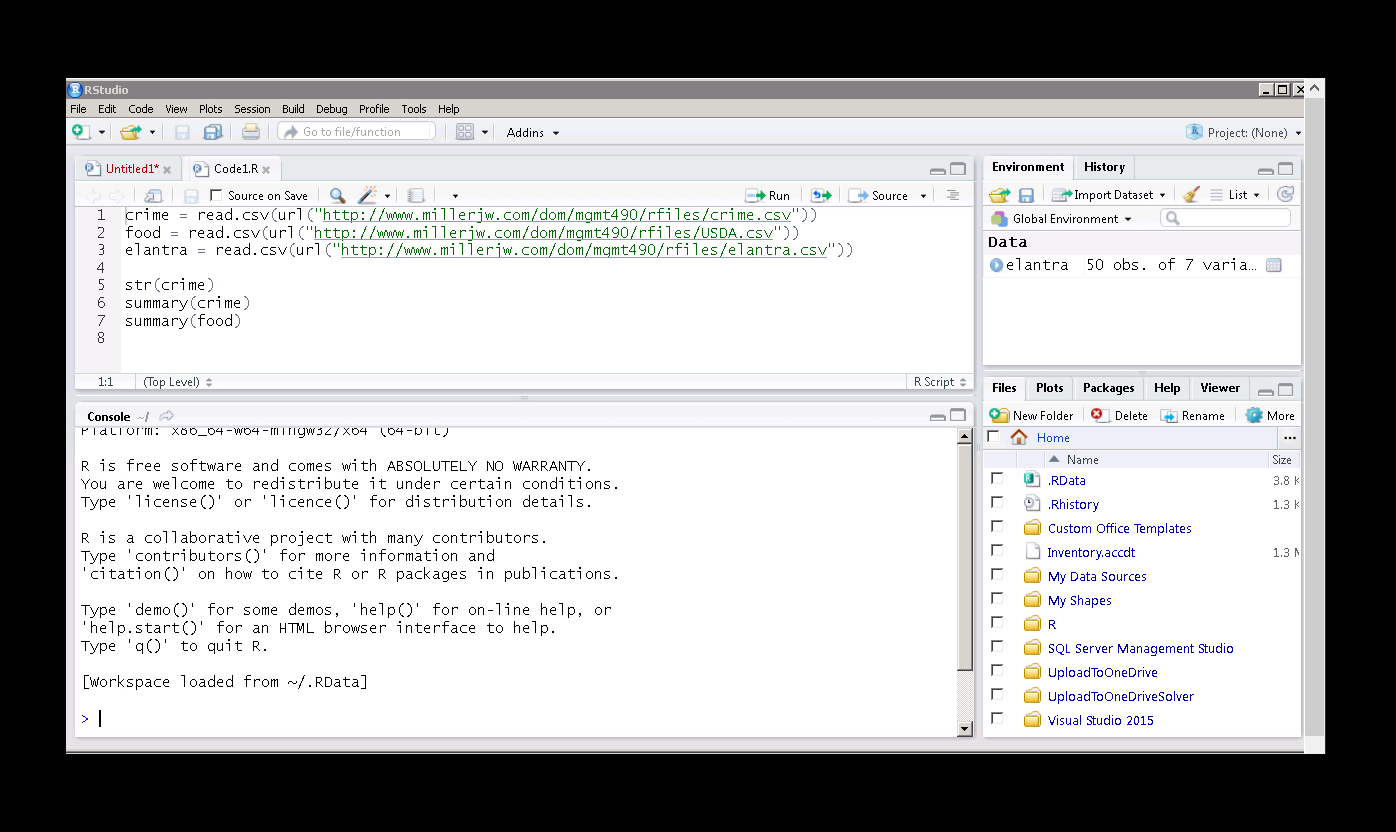This screenshot has width=1396, height=832.
Task: Check the box next to .RData file
Action: pyautogui.click(x=997, y=479)
